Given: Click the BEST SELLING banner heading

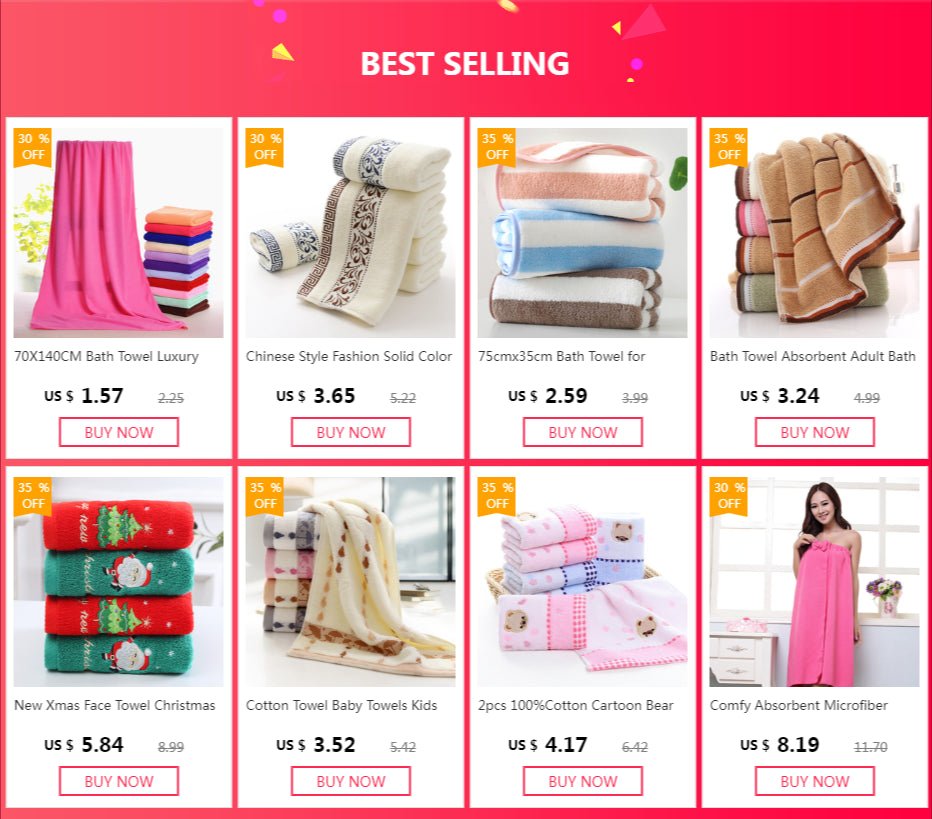Looking at the screenshot, I should pos(465,64).
